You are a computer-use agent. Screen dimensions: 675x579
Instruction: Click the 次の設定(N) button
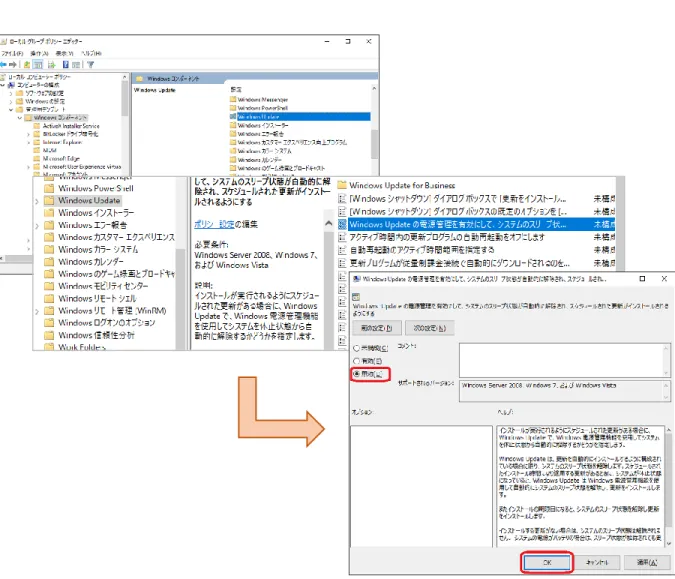pos(430,328)
